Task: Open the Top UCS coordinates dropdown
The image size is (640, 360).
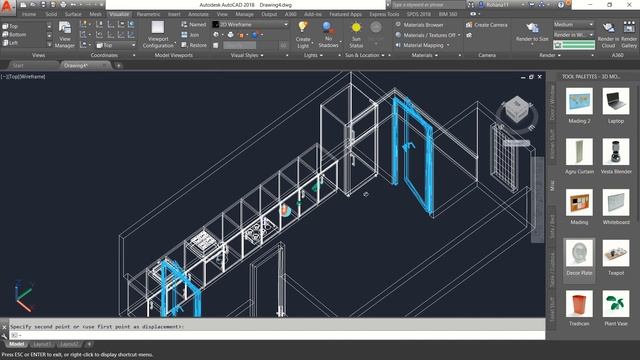Action: click(116, 45)
